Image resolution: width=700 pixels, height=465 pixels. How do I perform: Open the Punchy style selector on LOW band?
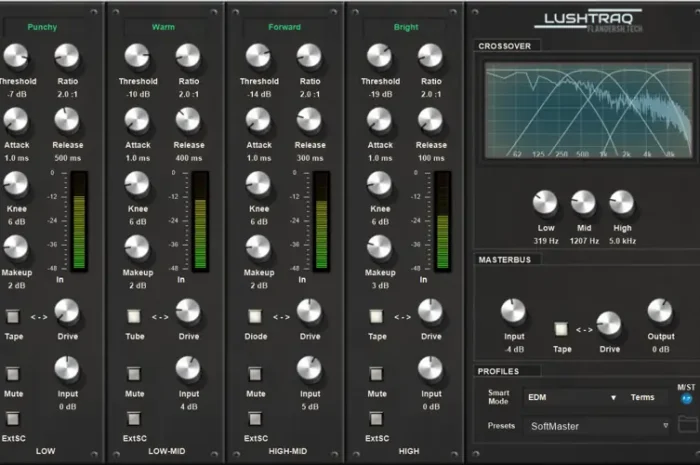(x=43, y=27)
